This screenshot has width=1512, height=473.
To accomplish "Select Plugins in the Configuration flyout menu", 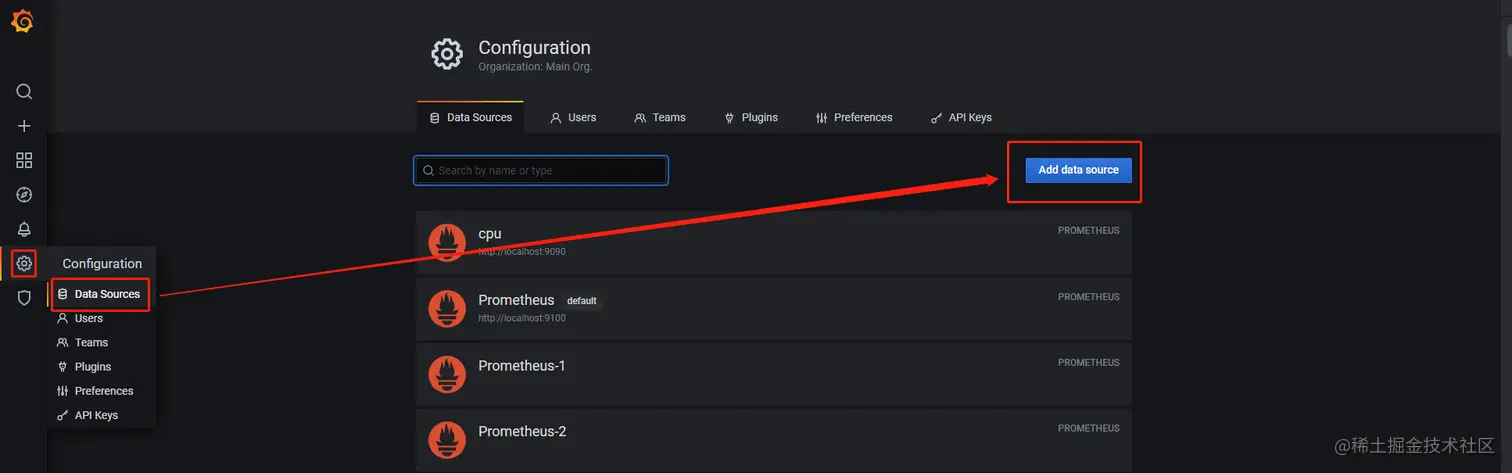I will [x=100, y=367].
